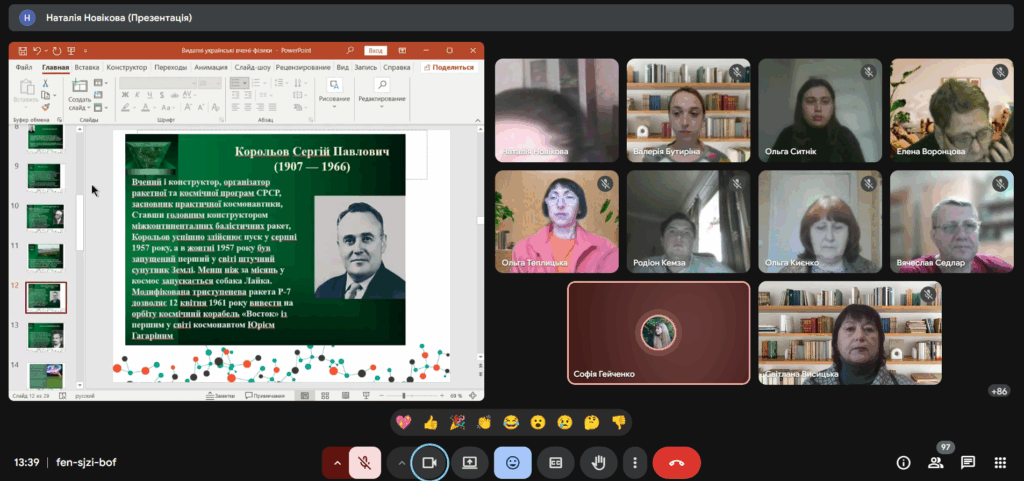Expand audio settings arrow beside microphone

coord(336,463)
